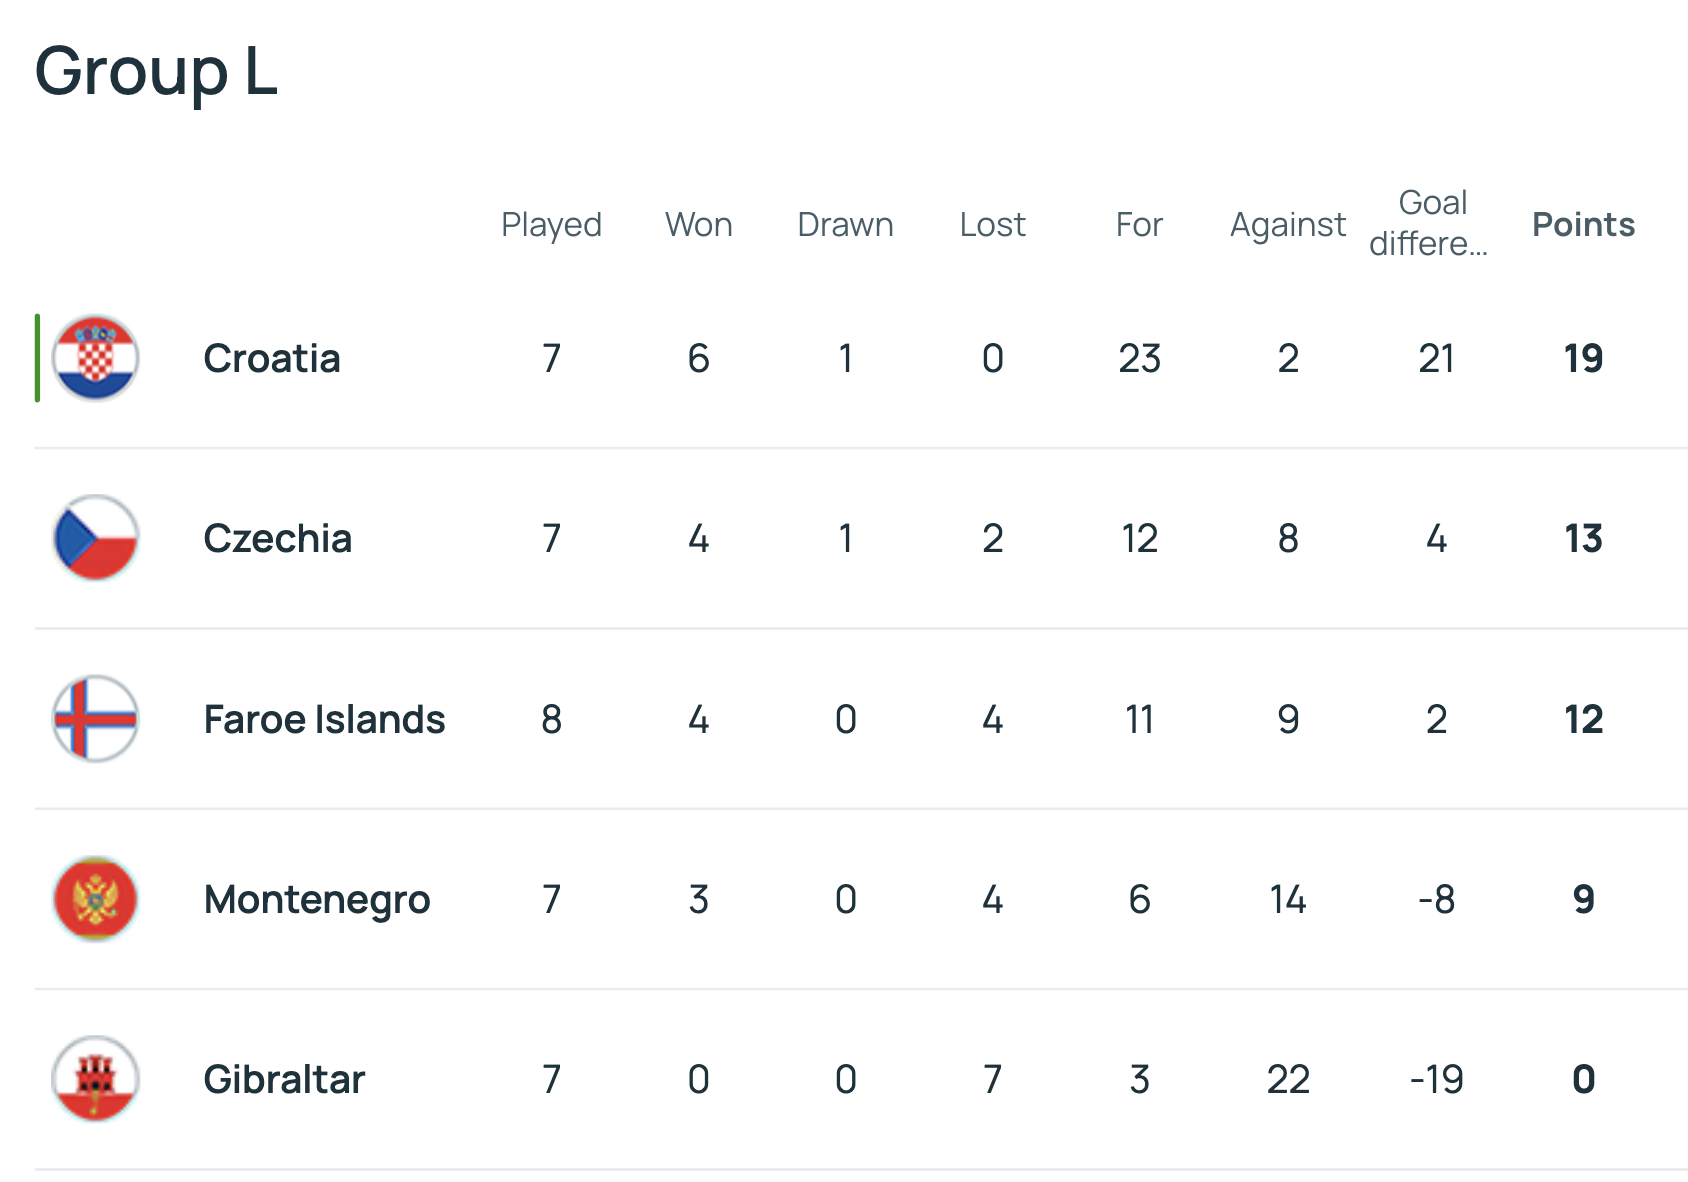Open the Croatia team link

coord(272,358)
